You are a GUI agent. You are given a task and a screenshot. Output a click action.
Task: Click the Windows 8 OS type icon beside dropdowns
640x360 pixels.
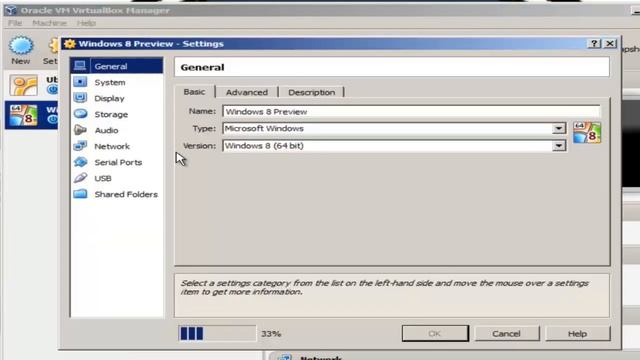(587, 133)
